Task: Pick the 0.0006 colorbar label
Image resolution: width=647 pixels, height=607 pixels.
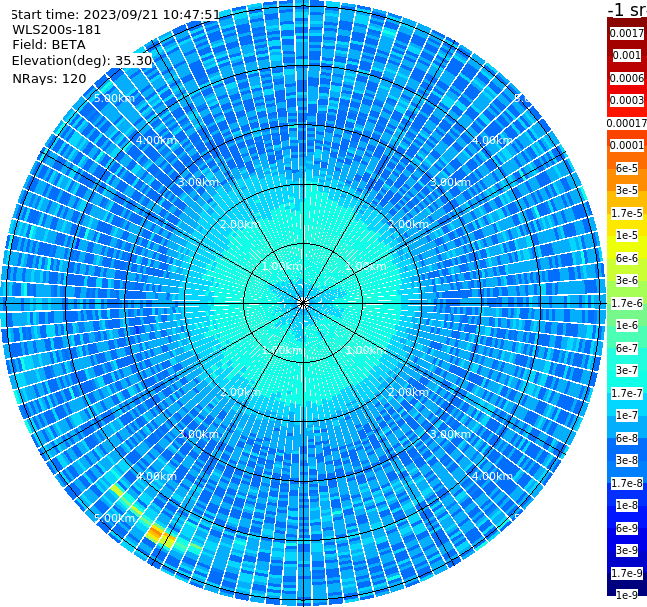Action: click(627, 78)
